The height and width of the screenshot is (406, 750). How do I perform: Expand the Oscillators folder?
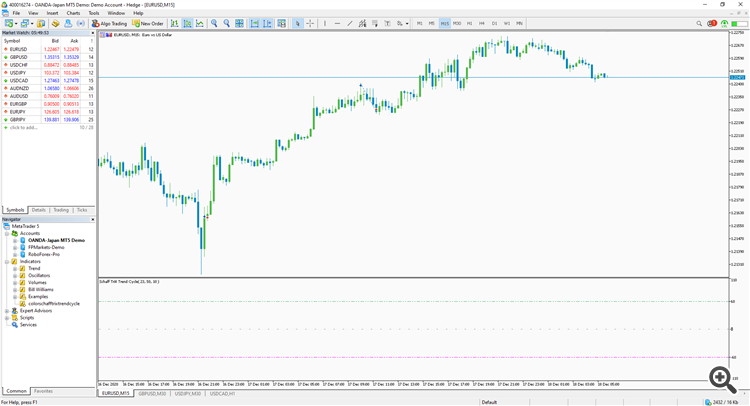15,275
